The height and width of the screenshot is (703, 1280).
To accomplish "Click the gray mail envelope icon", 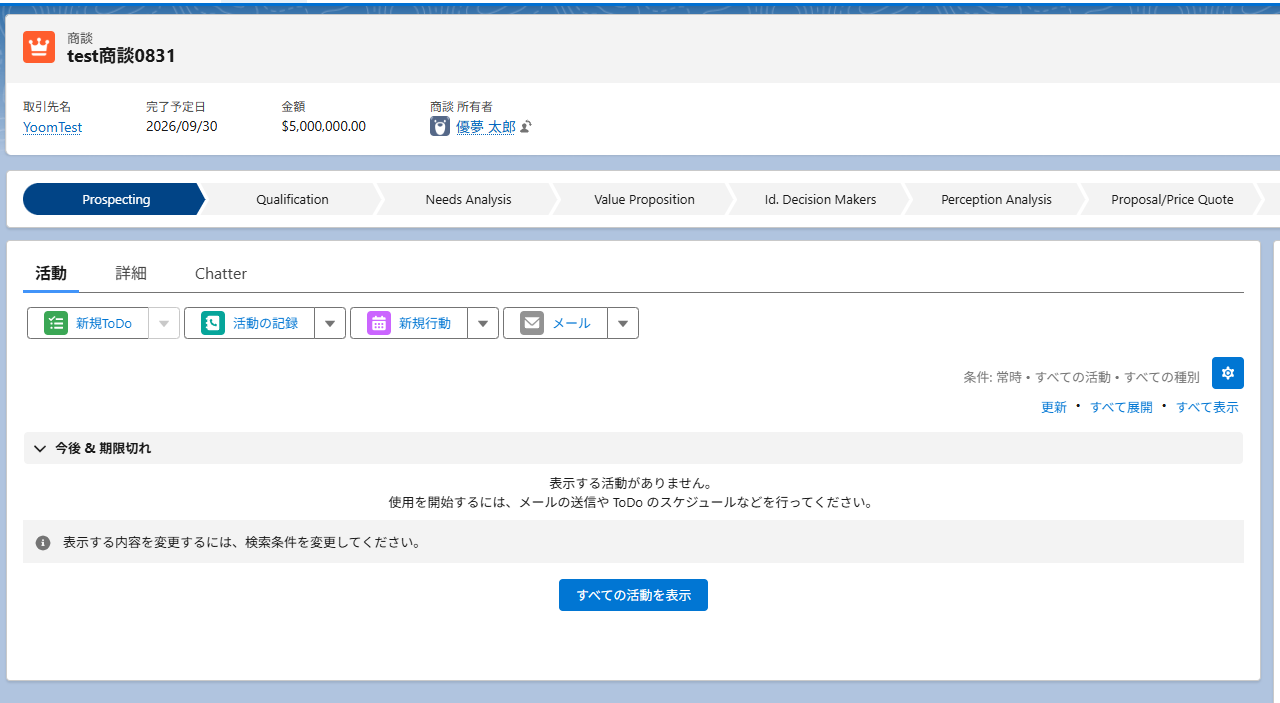I will pos(532,323).
